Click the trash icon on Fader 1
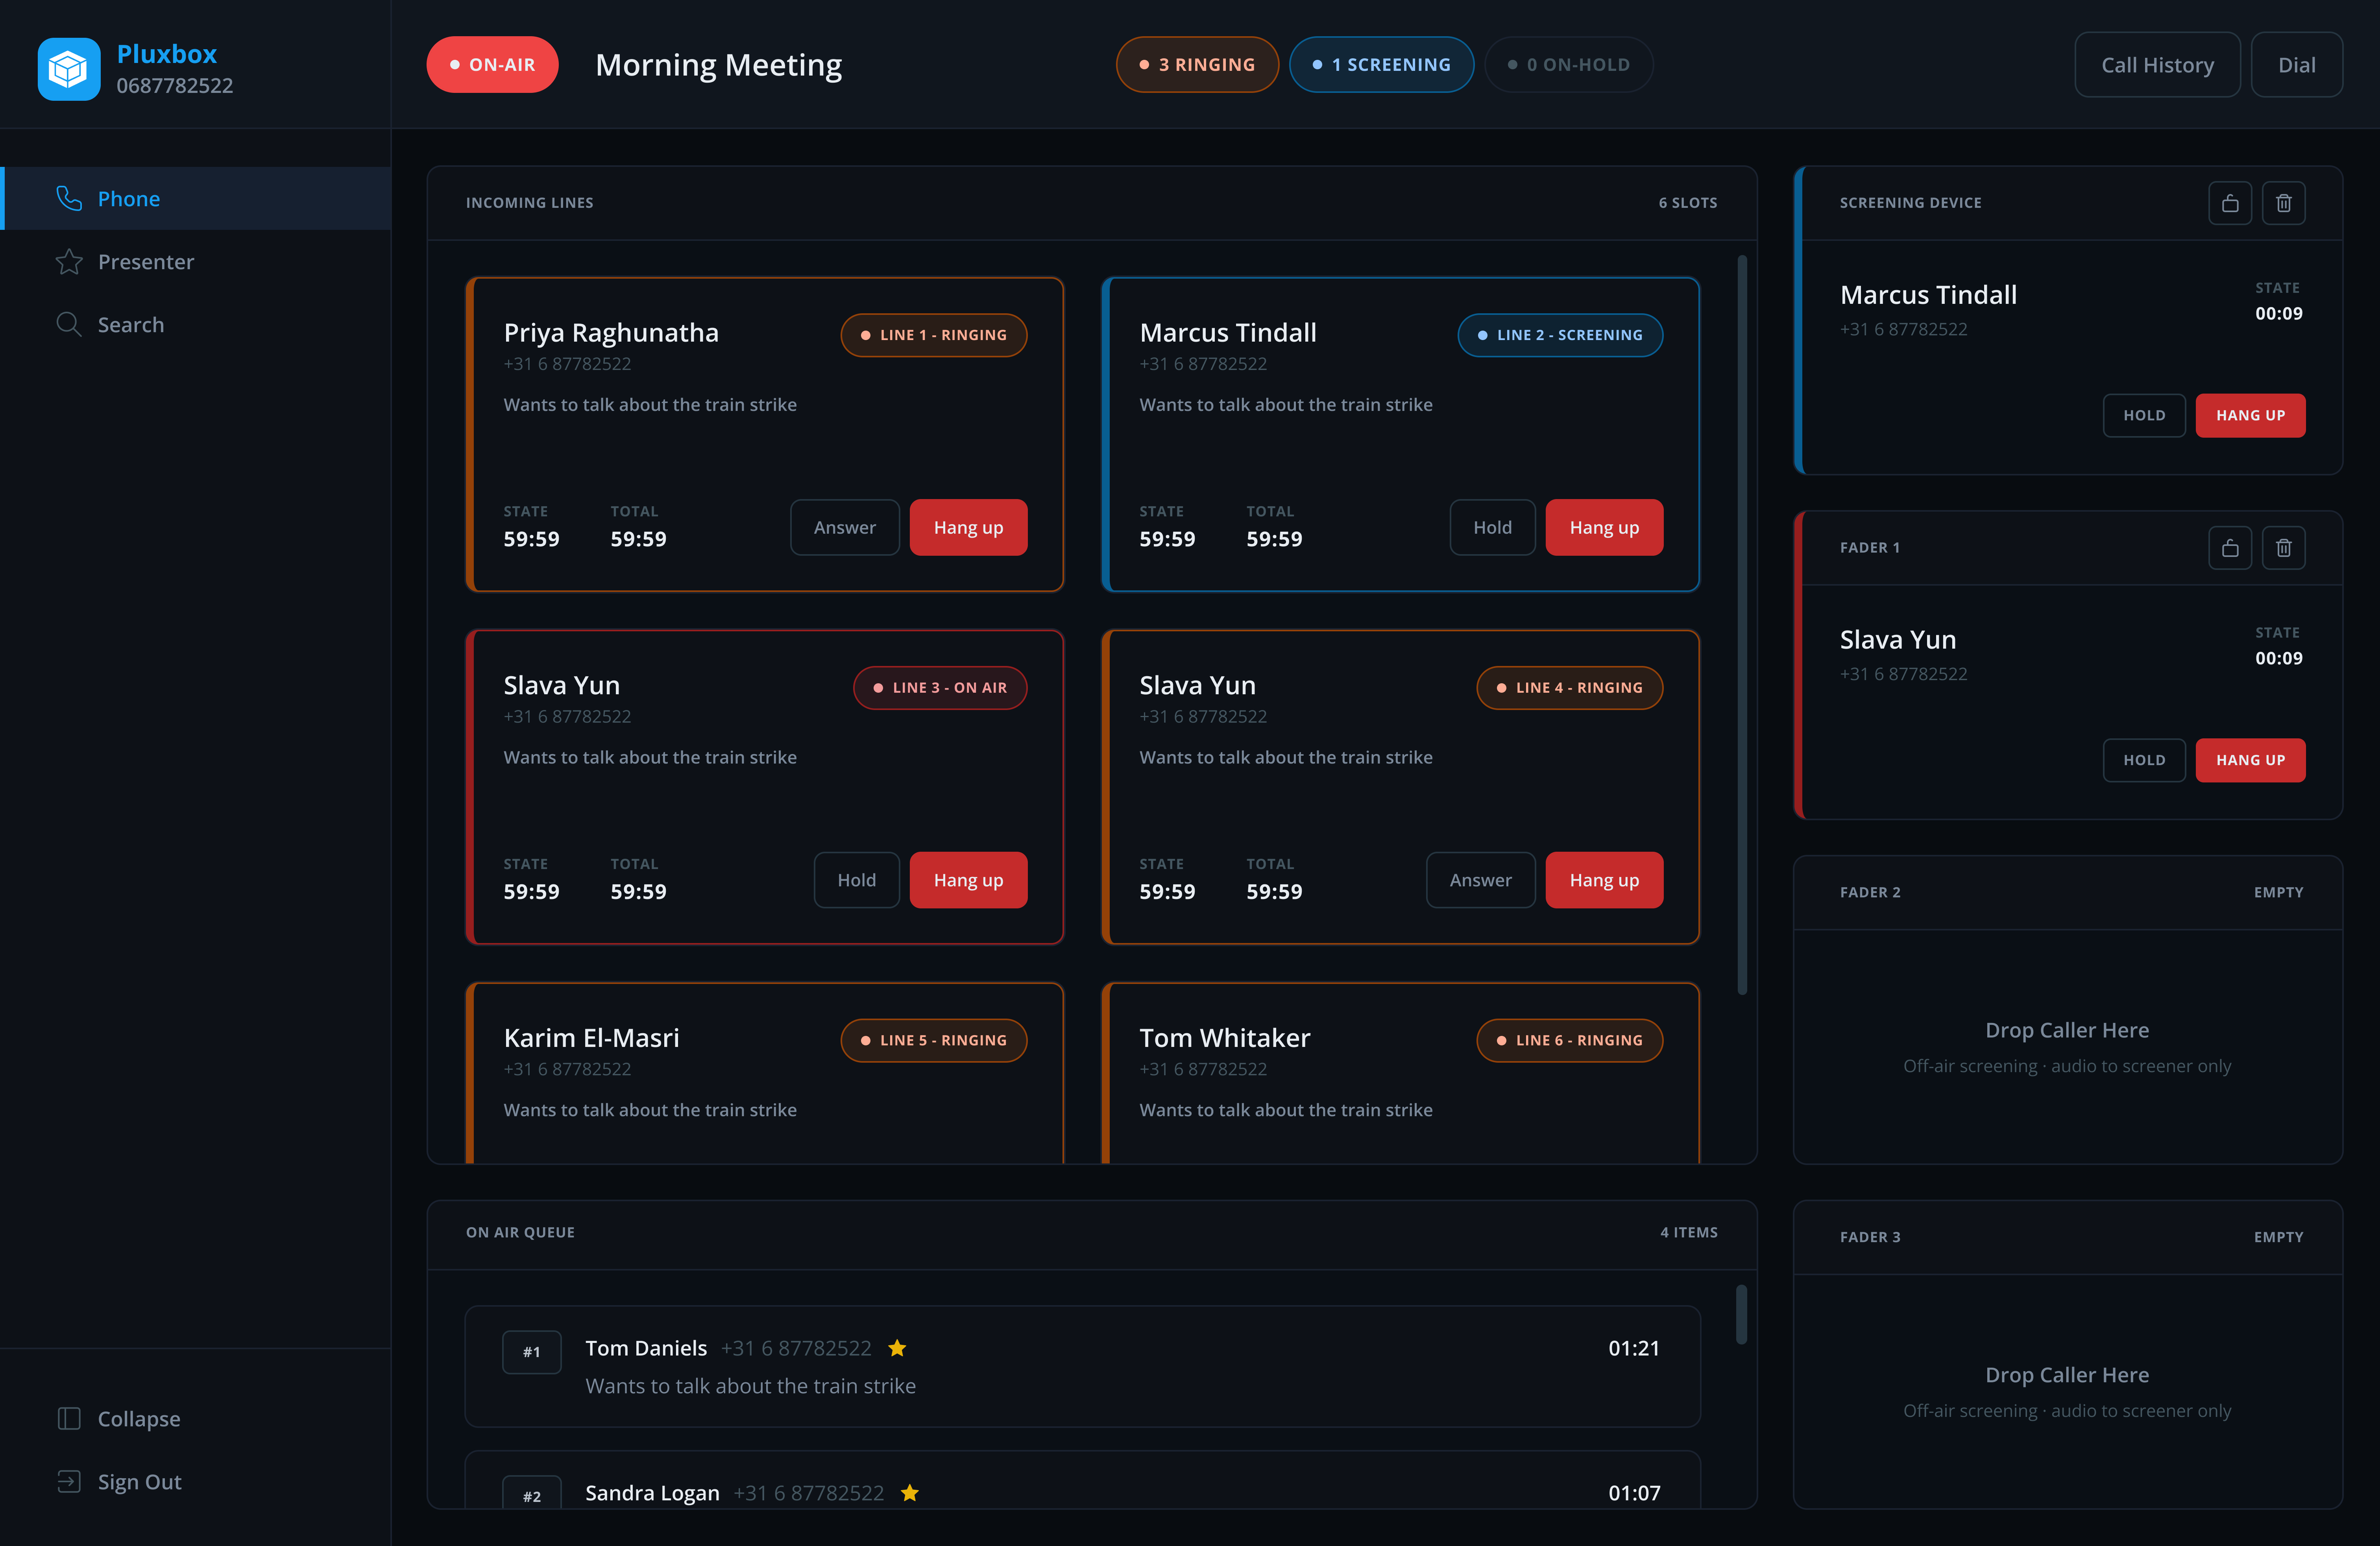Screen dimensions: 2380x1546 pyautogui.click(x=2284, y=548)
